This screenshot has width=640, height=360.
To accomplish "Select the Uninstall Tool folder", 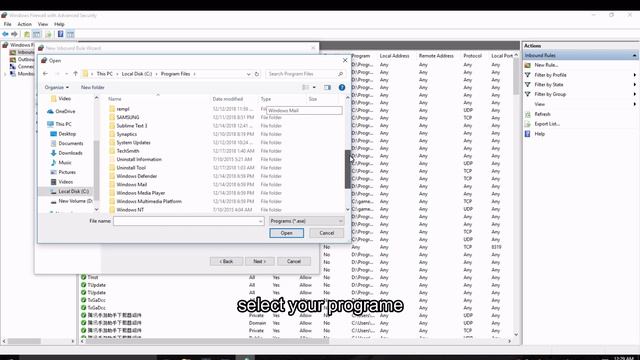I will 131,168.
